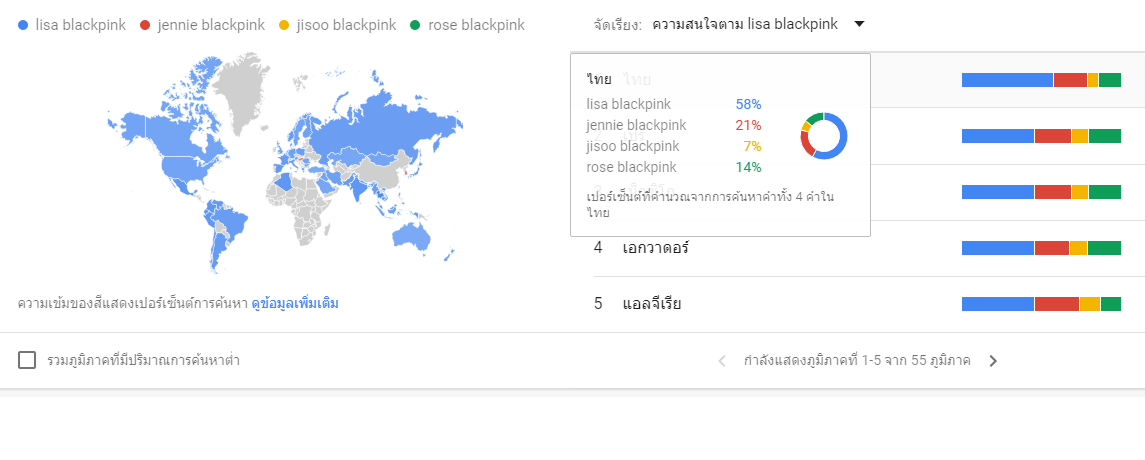Select the แอลจีเรีย region row

point(651,304)
